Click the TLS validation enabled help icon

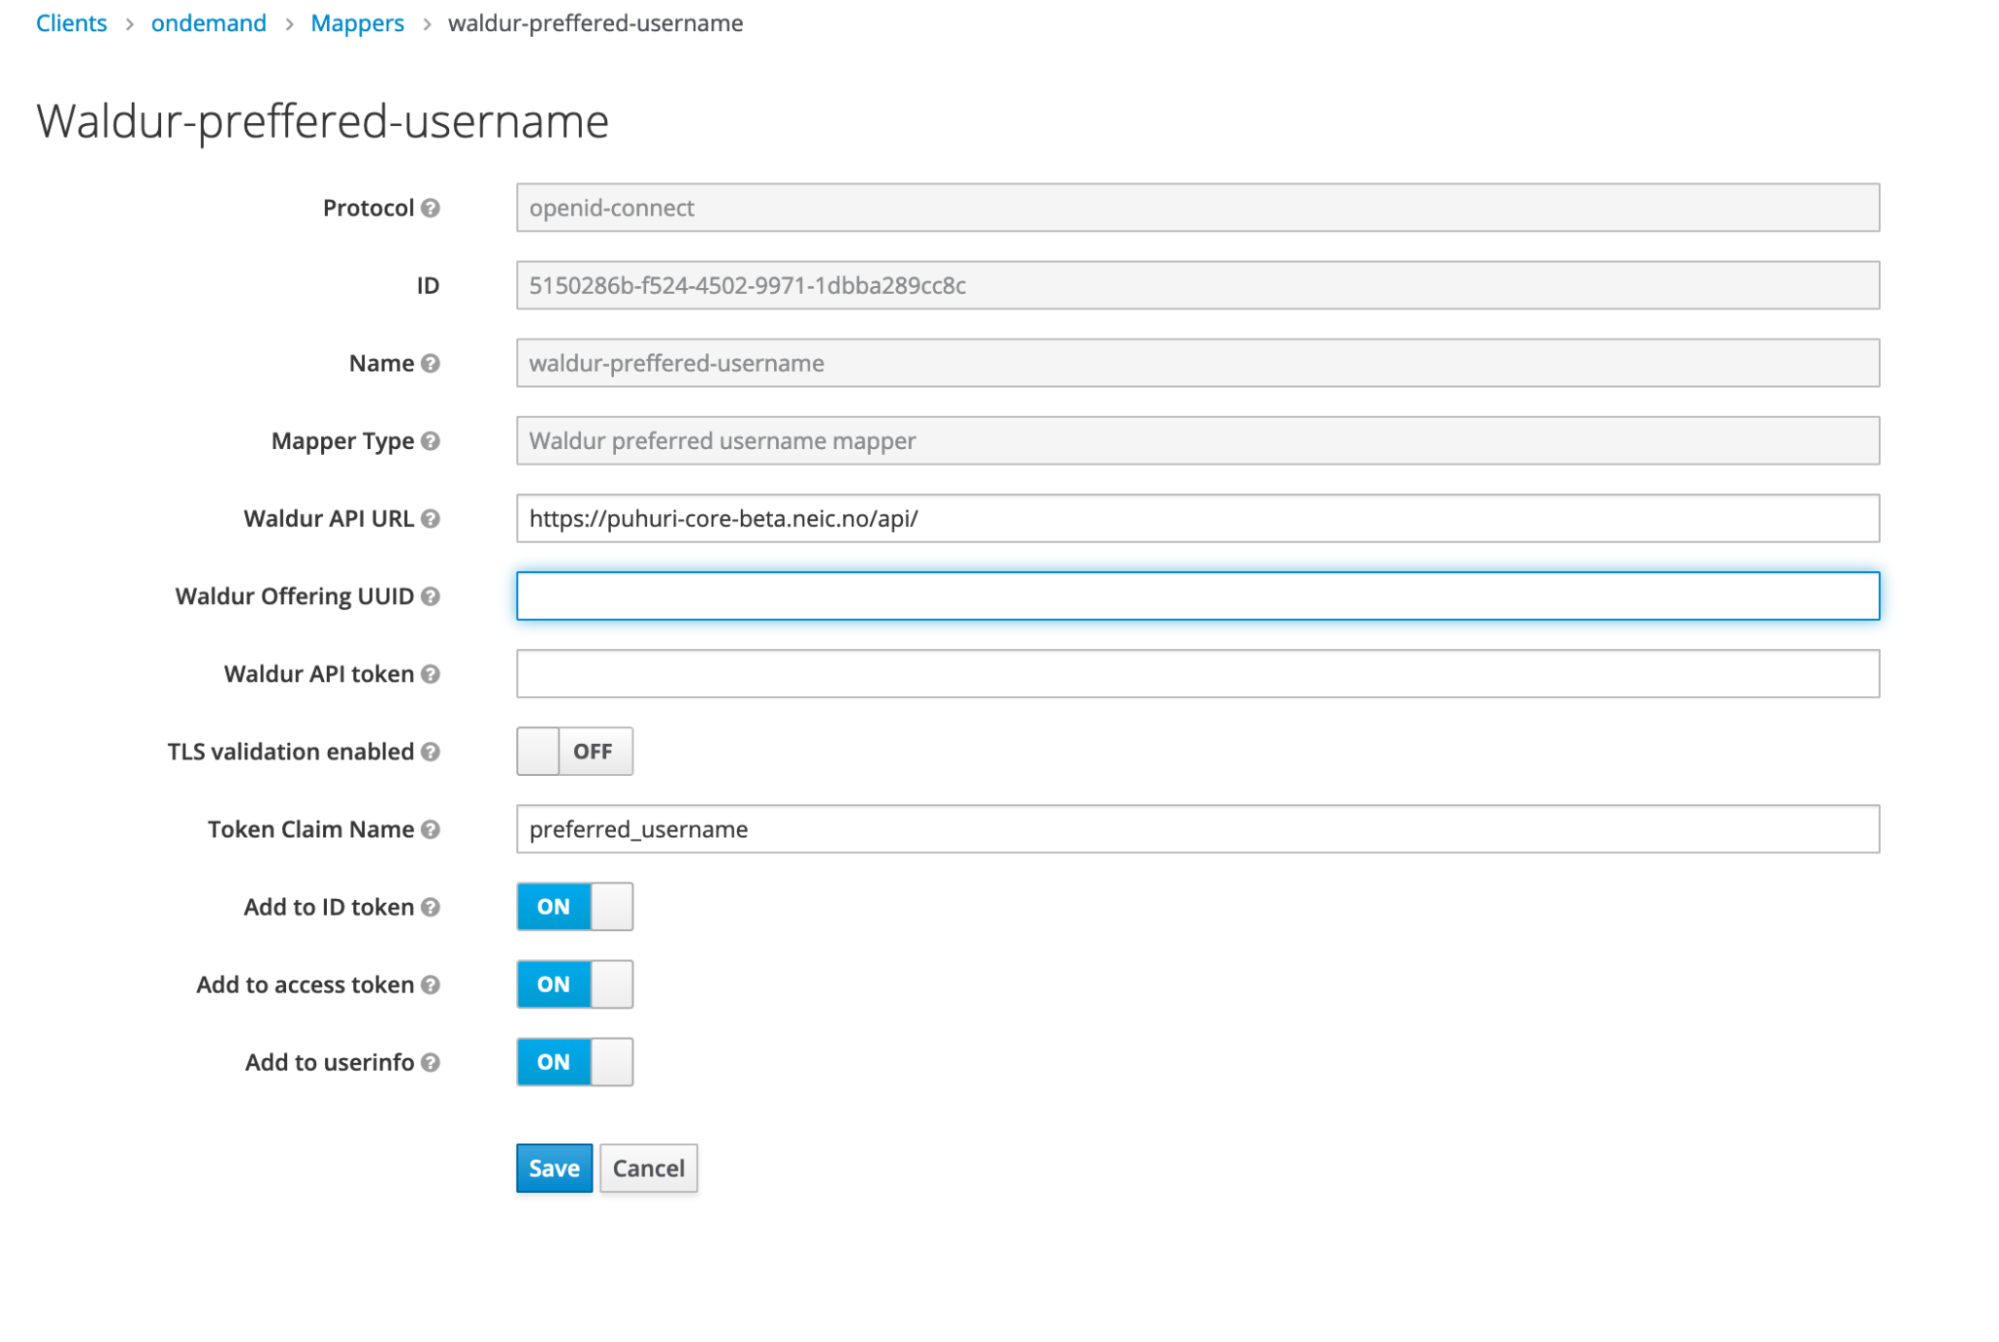tap(430, 751)
